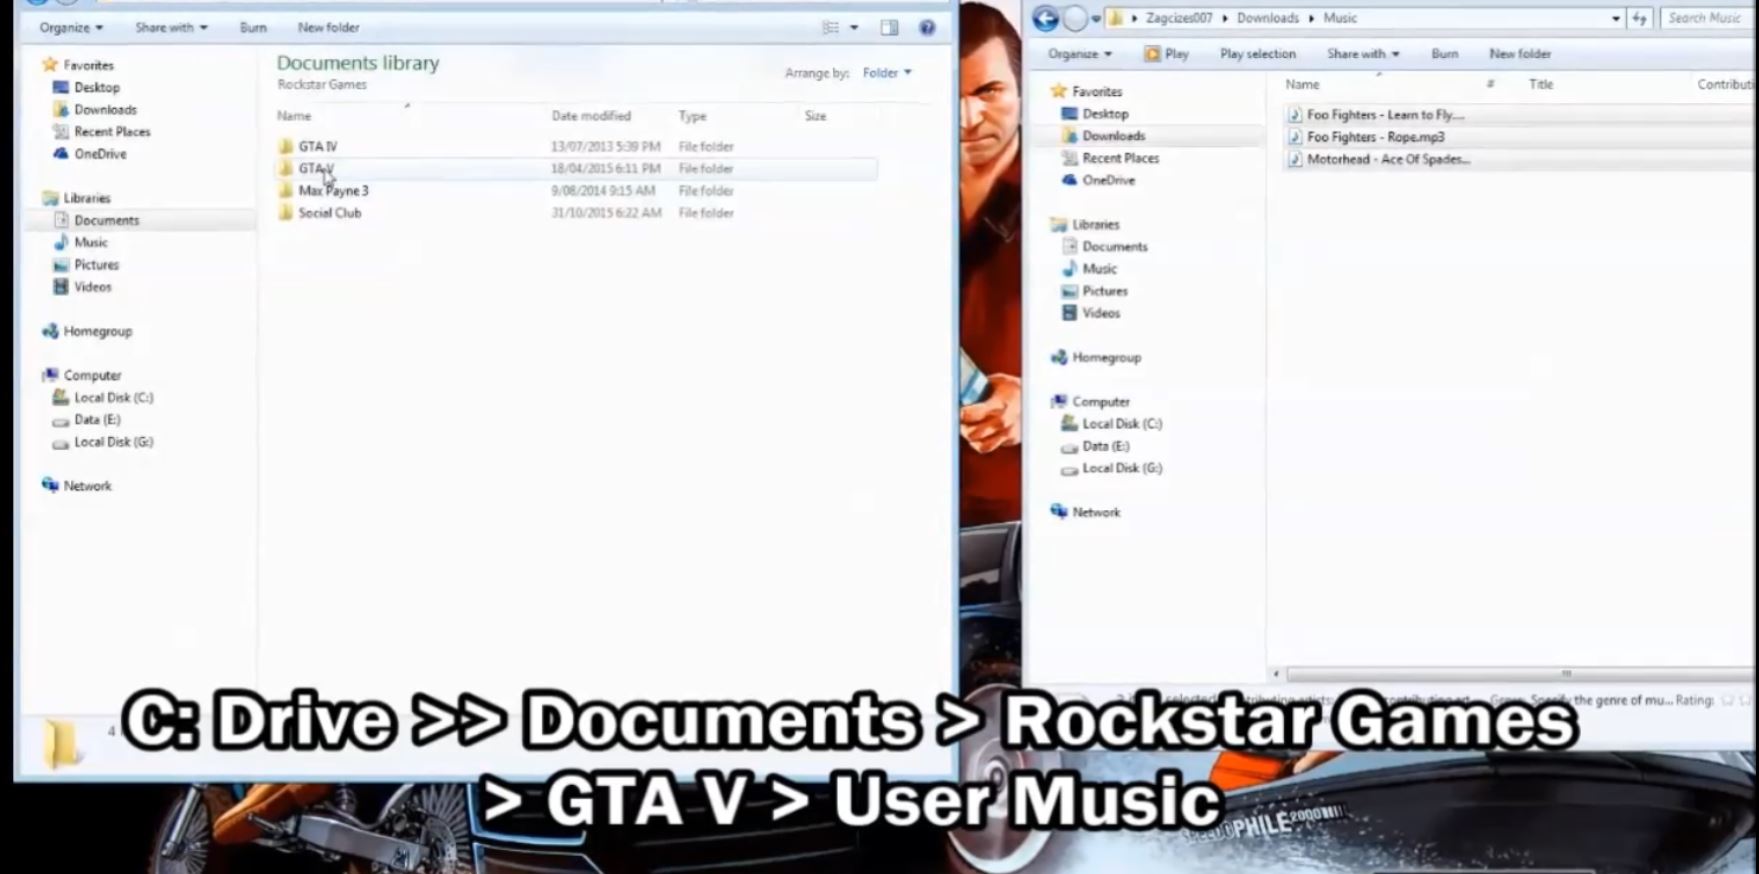The height and width of the screenshot is (874, 1759).
Task: Select Computer in Documents window sidebar
Action: click(82, 375)
